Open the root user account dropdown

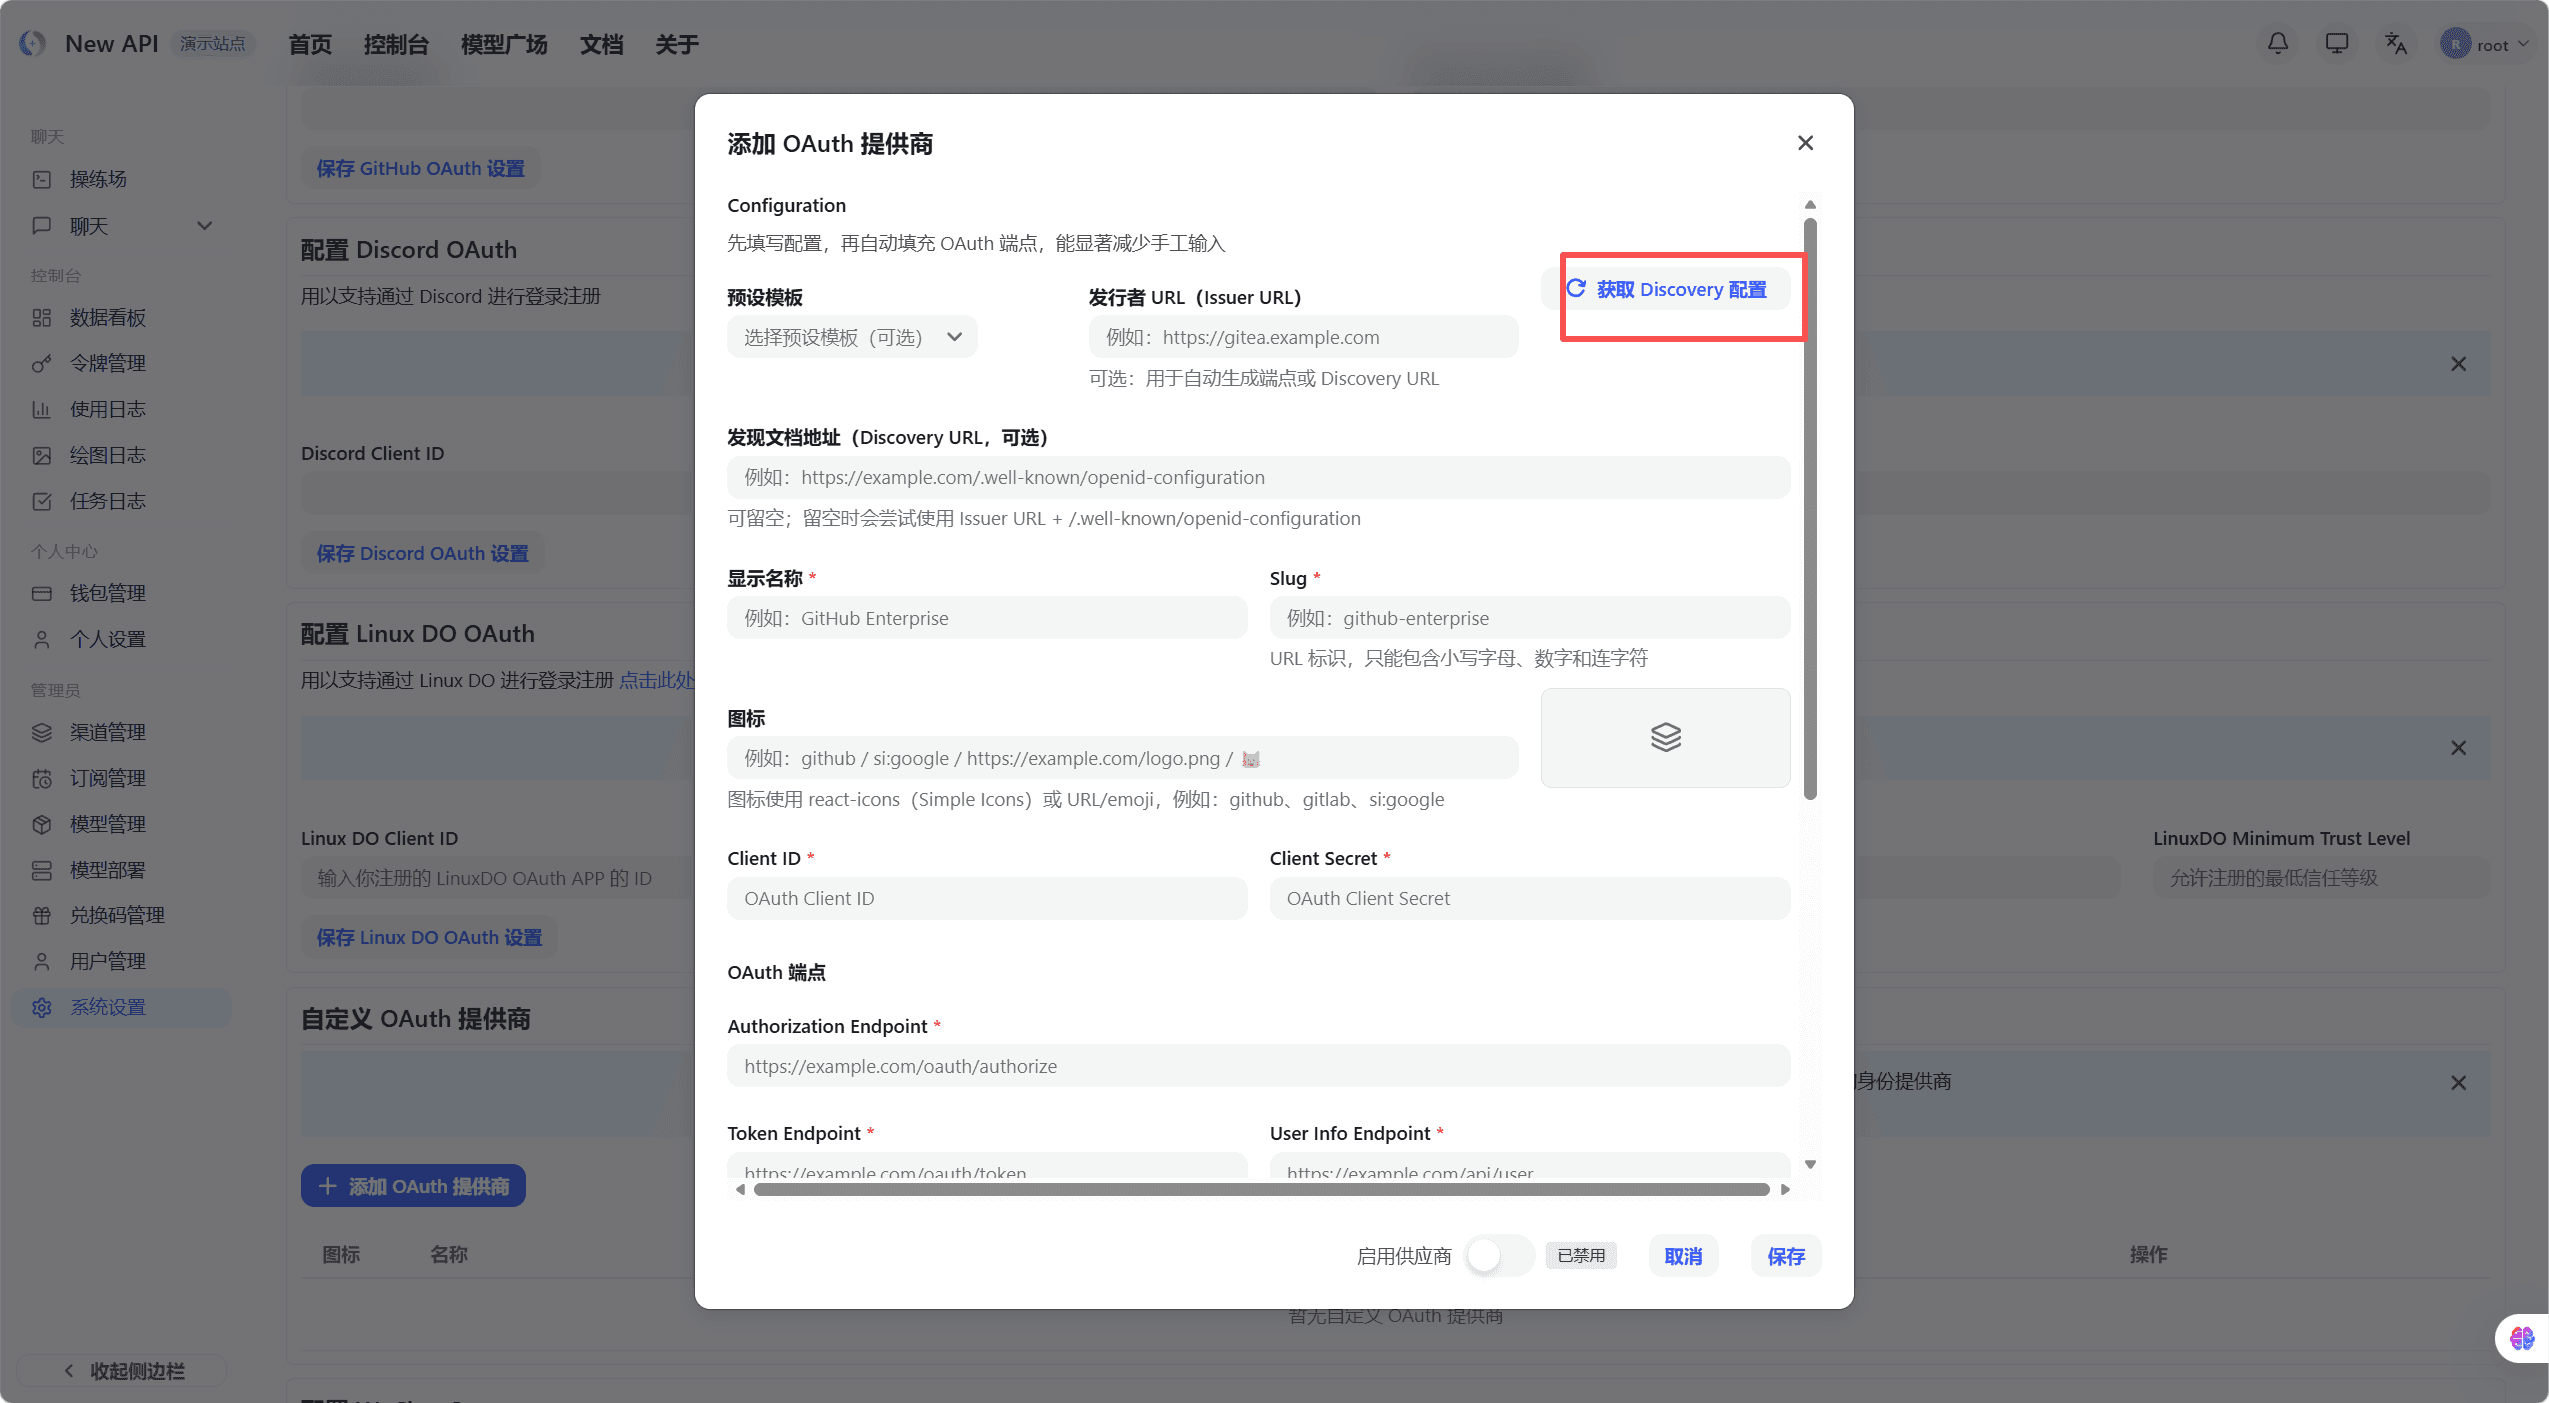2484,44
